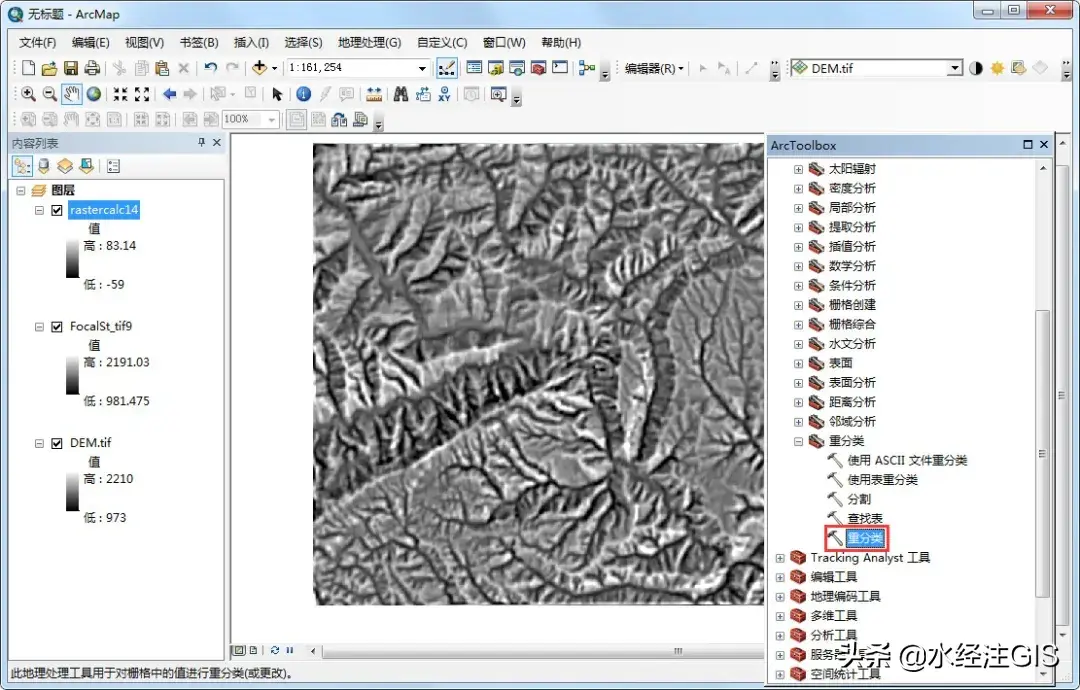Switch to List By Source view
The image size is (1080, 690).
point(43,166)
